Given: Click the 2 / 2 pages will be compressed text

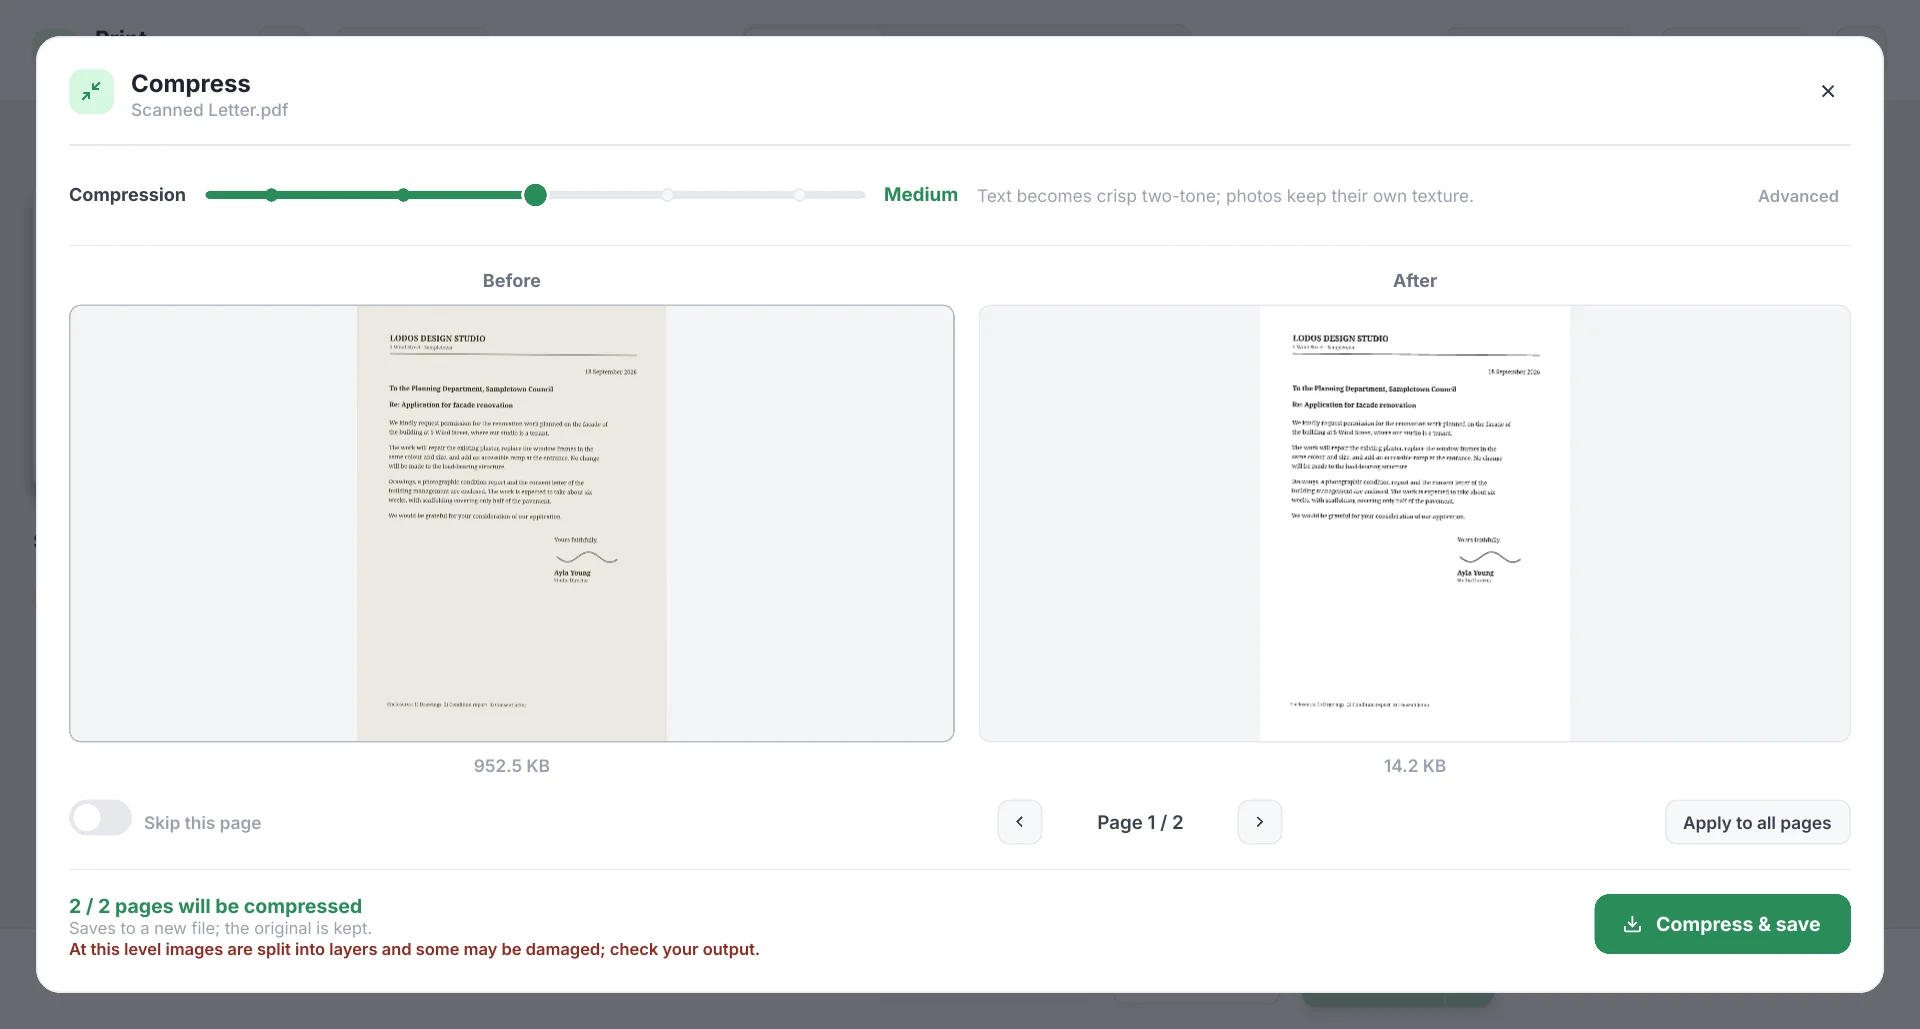Looking at the screenshot, I should pos(215,906).
